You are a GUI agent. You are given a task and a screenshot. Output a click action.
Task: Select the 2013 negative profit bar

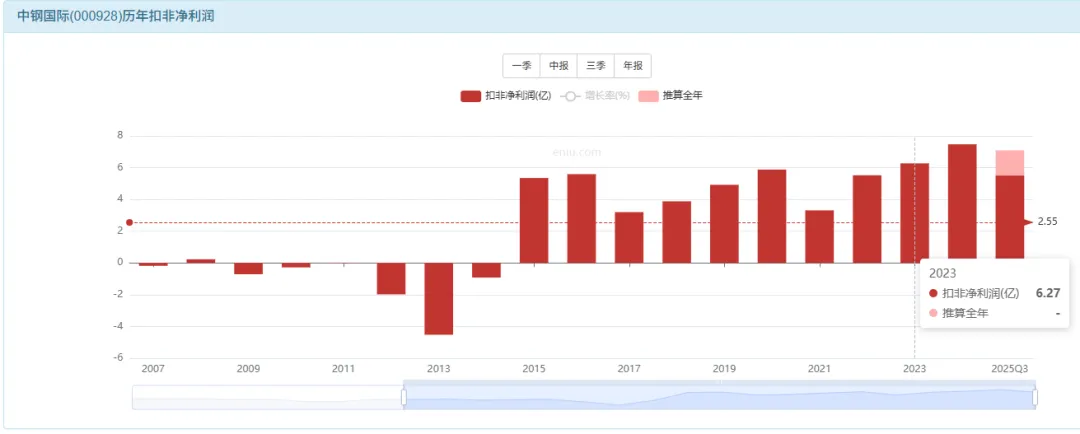point(439,298)
